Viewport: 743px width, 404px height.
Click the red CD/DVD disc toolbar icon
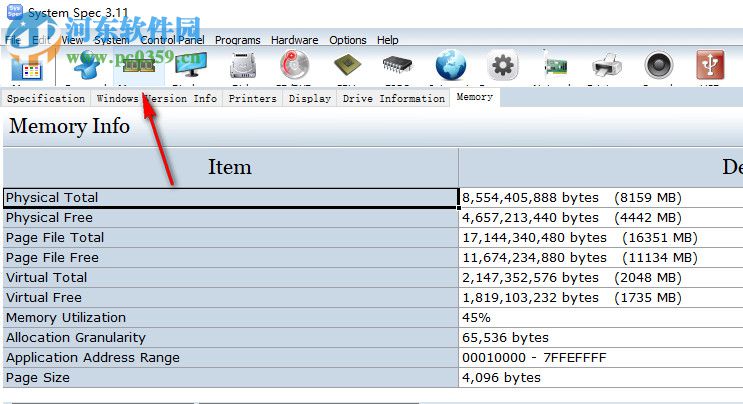click(294, 65)
